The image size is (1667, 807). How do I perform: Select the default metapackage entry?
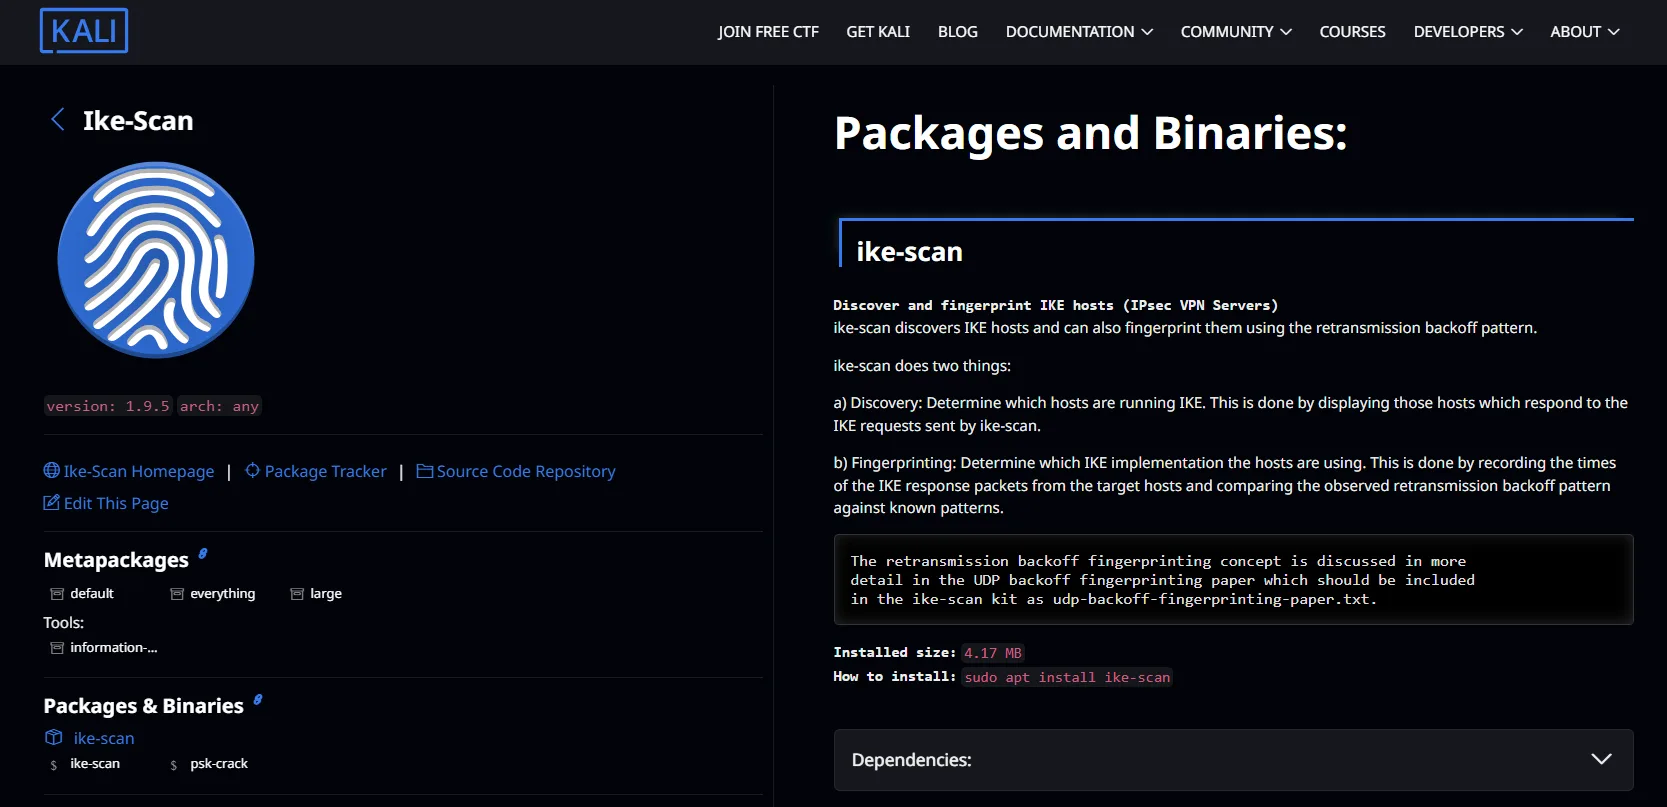click(91, 593)
